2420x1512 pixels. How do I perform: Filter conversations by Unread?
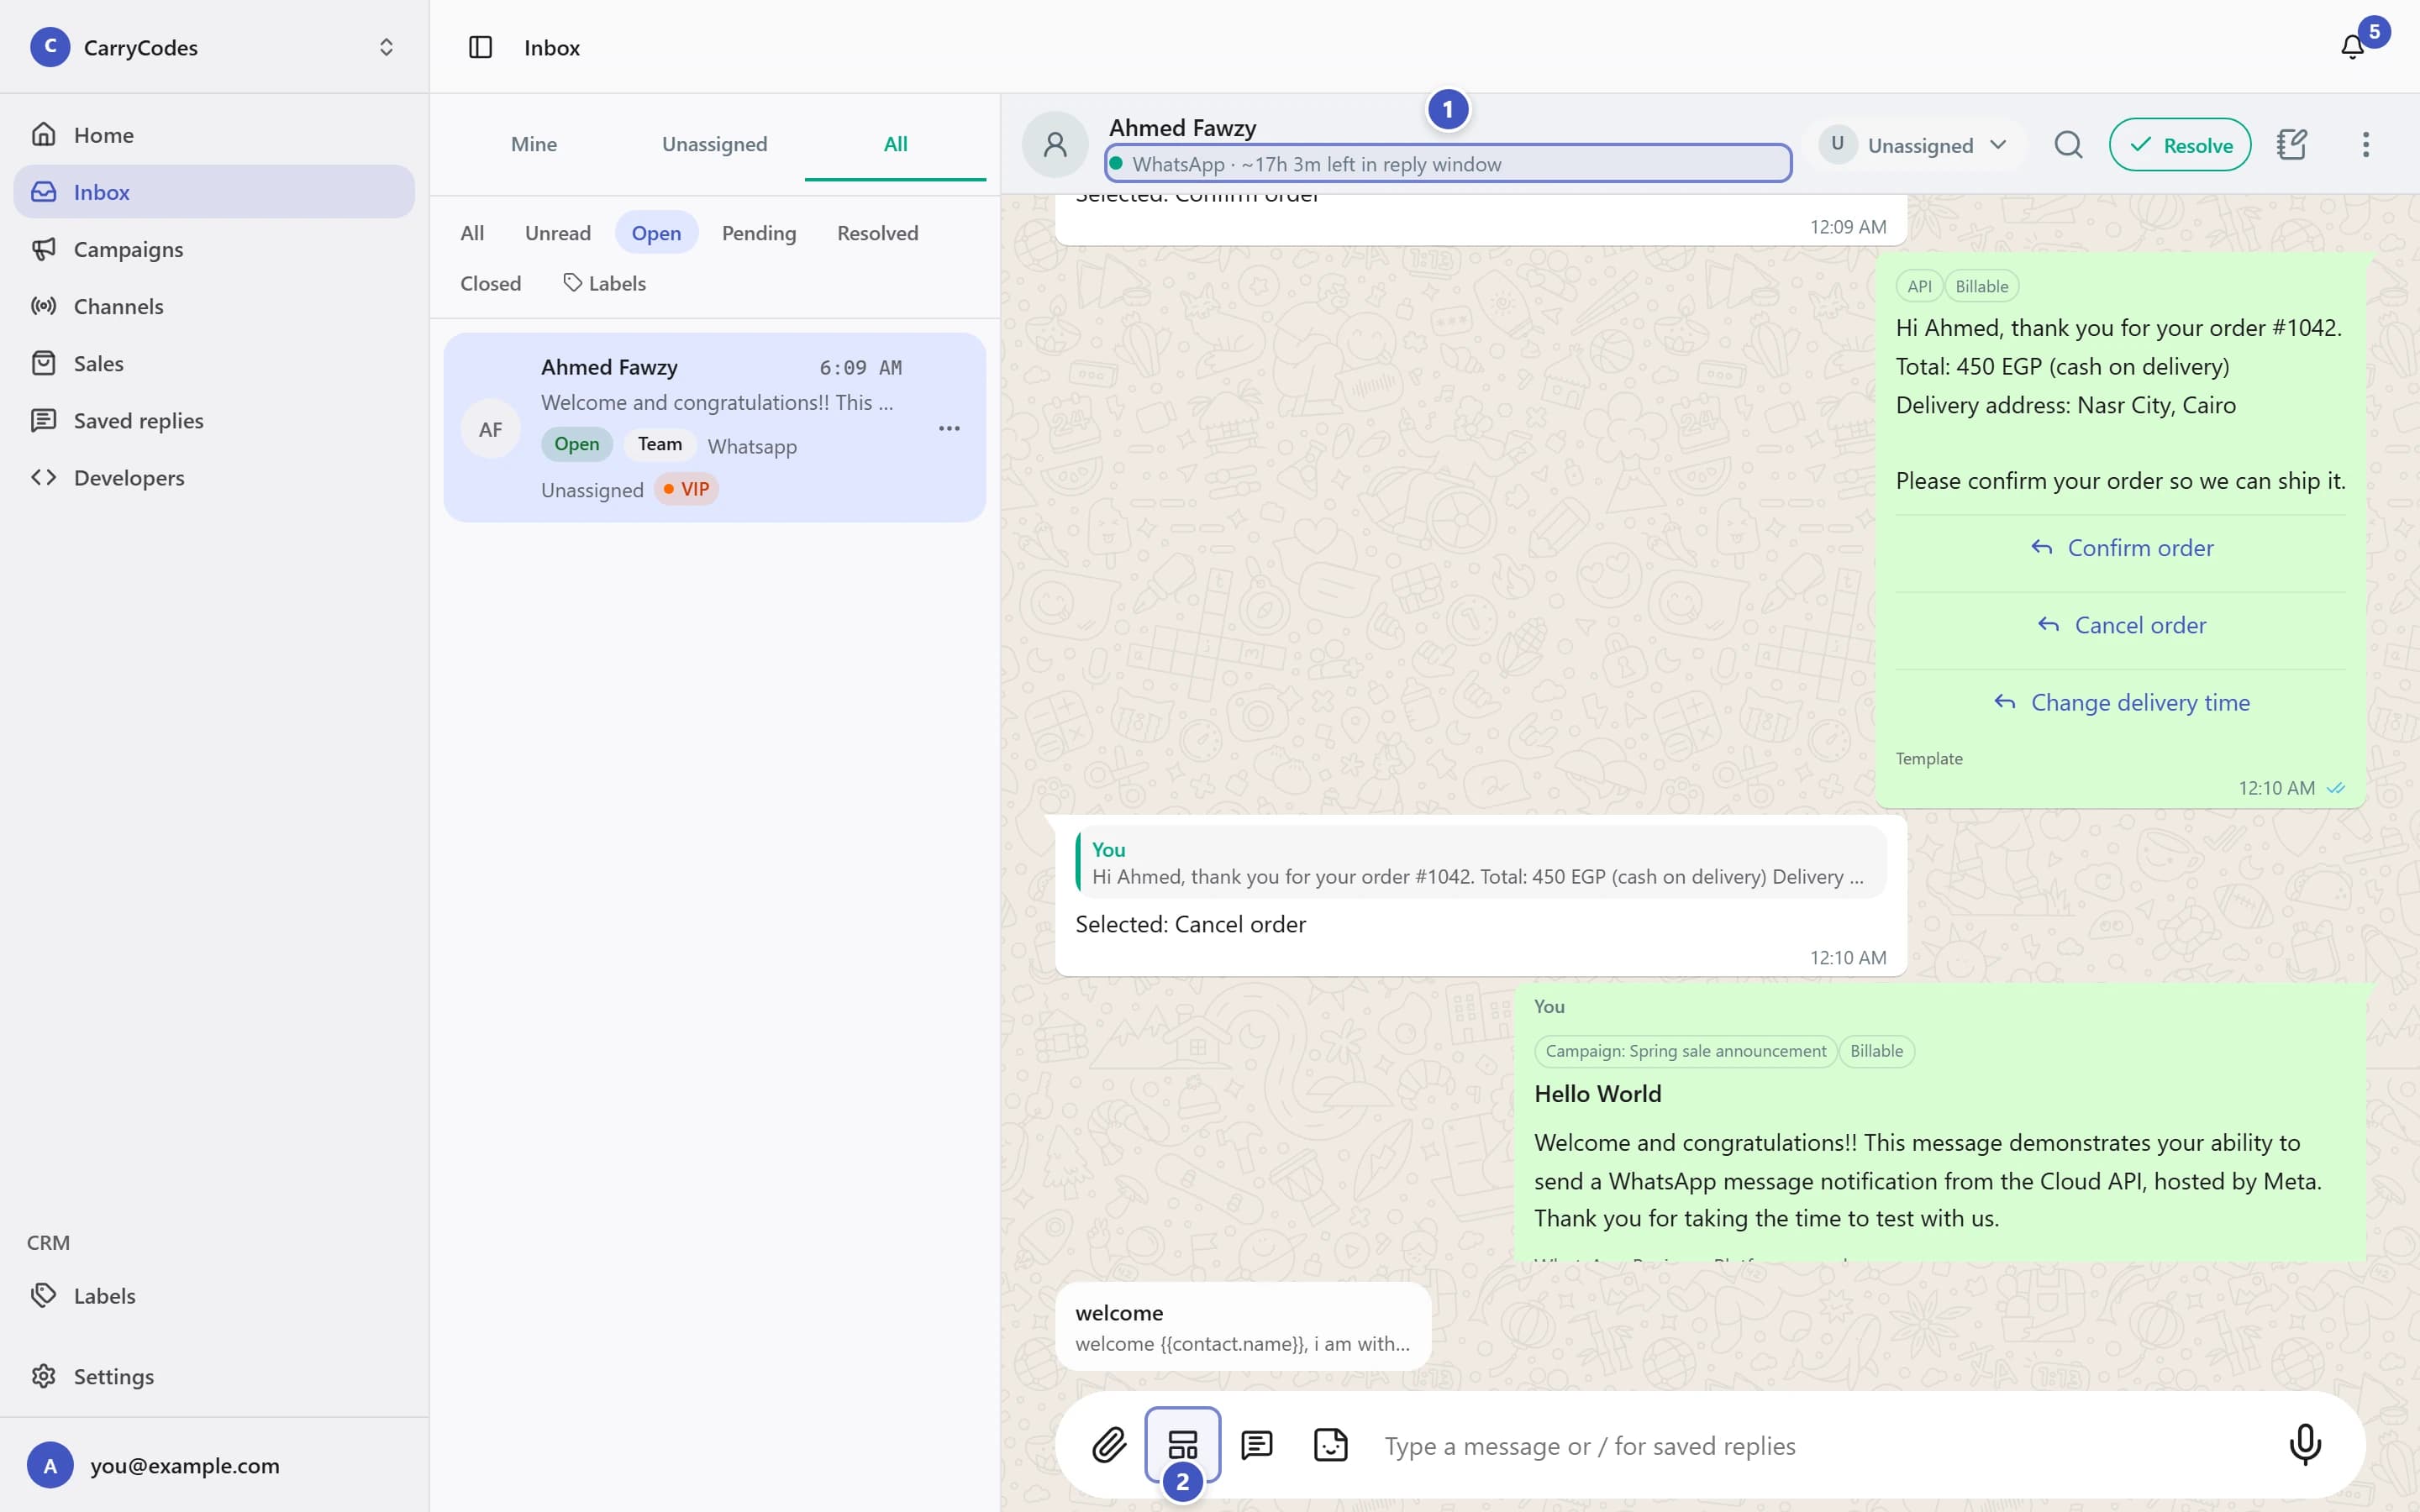click(x=558, y=233)
